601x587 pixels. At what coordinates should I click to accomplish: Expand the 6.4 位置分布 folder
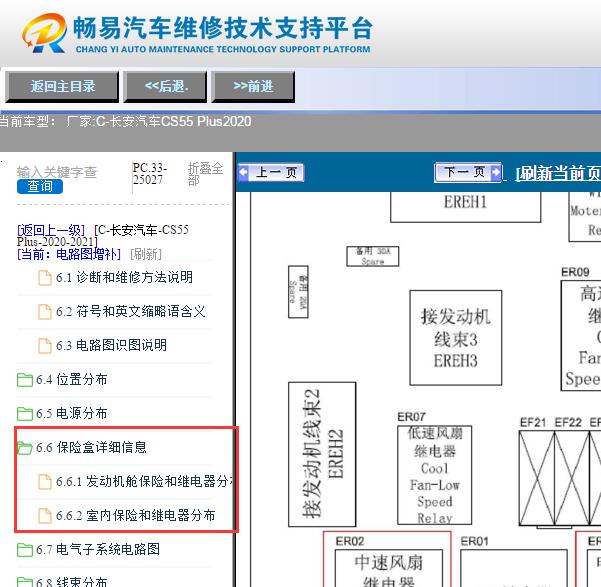[72, 380]
